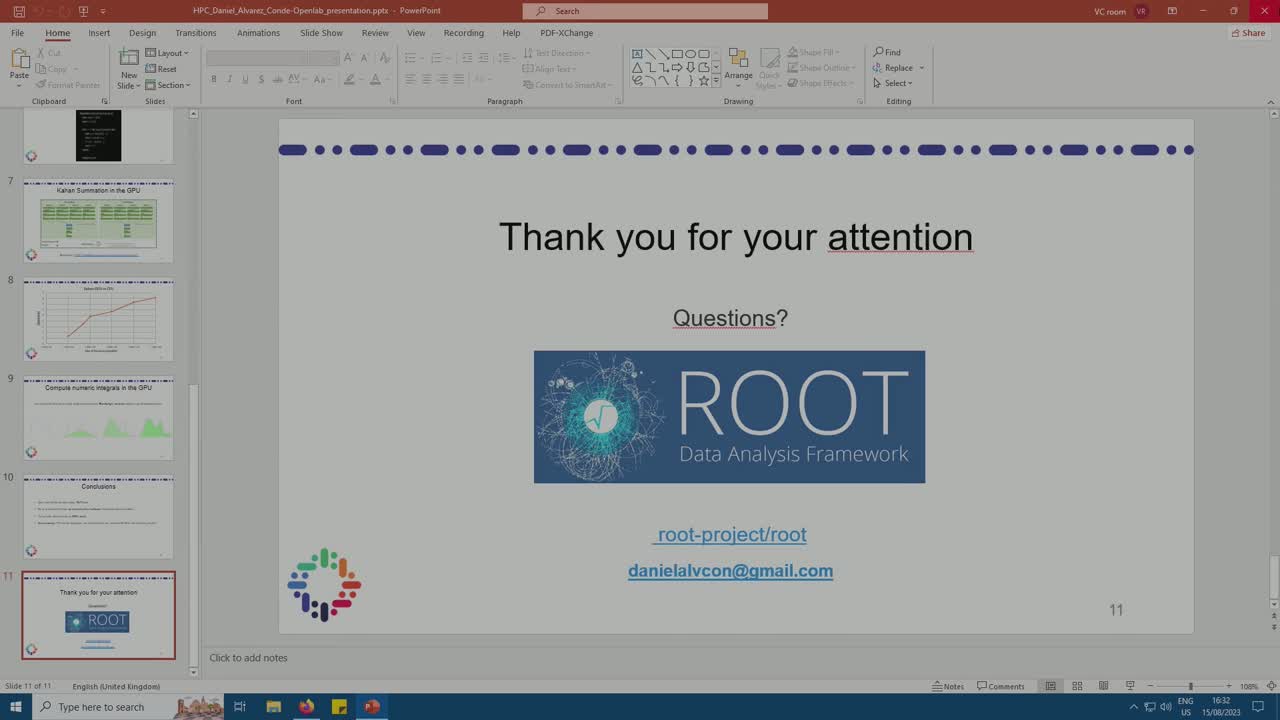The height and width of the screenshot is (720, 1280).
Task: Toggle Underline formatting
Action: click(245, 79)
